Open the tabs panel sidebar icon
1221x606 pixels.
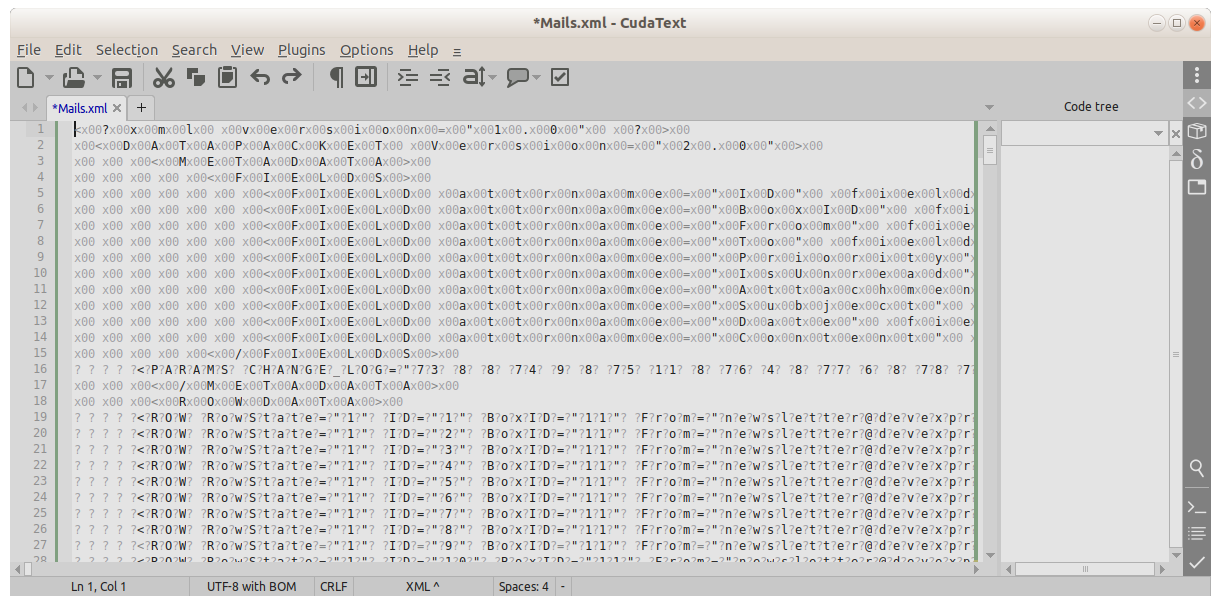pyautogui.click(x=1197, y=187)
